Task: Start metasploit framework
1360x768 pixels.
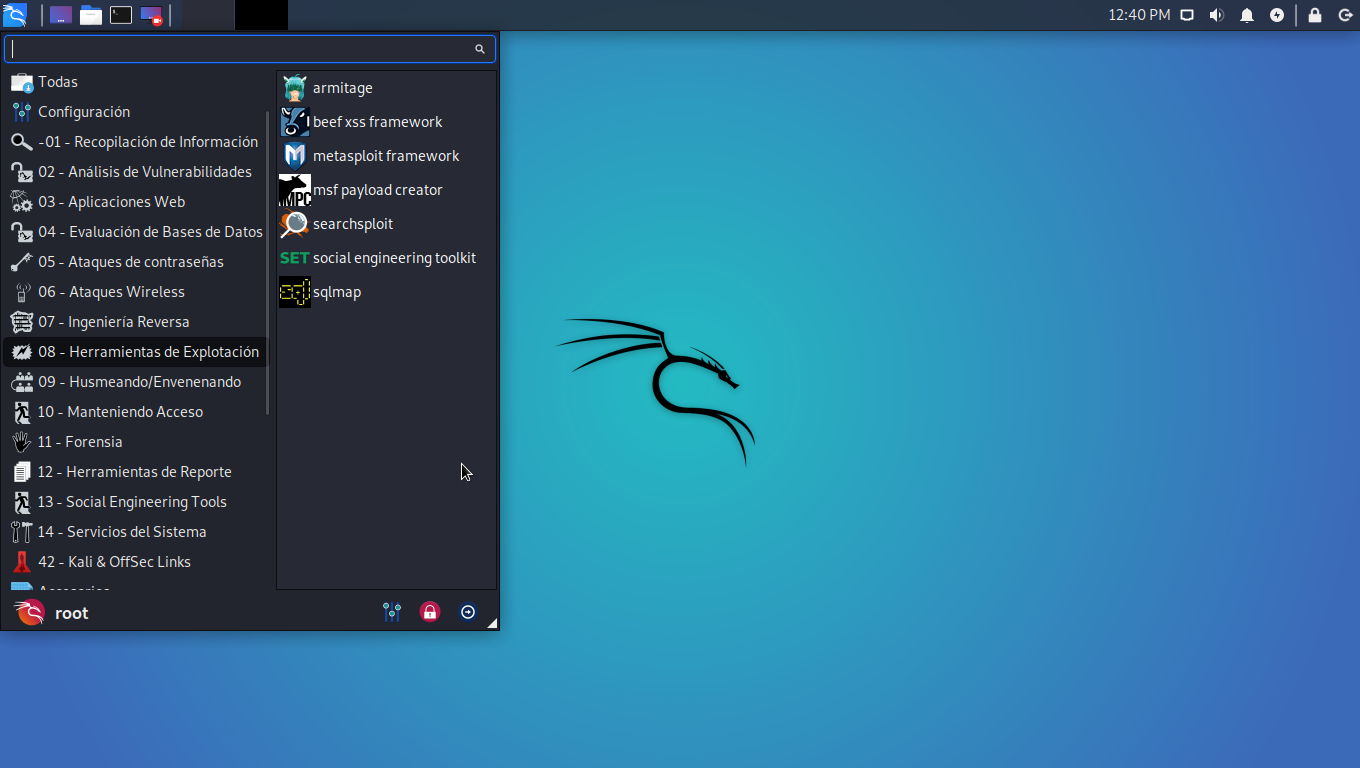Action: [x=386, y=156]
